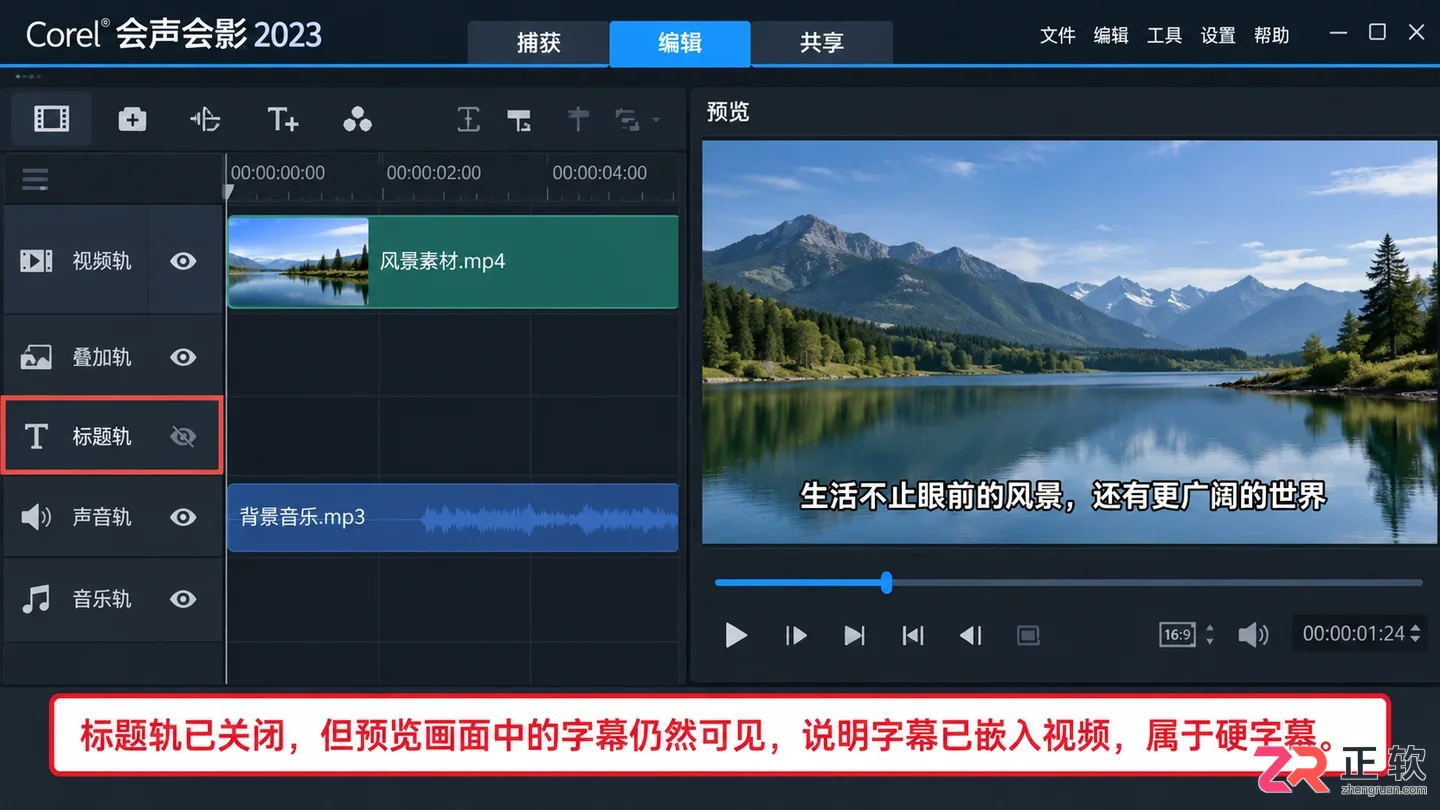Viewport: 1440px width, 810px height.
Task: Step to the next frame in preview
Action: (x=796, y=635)
